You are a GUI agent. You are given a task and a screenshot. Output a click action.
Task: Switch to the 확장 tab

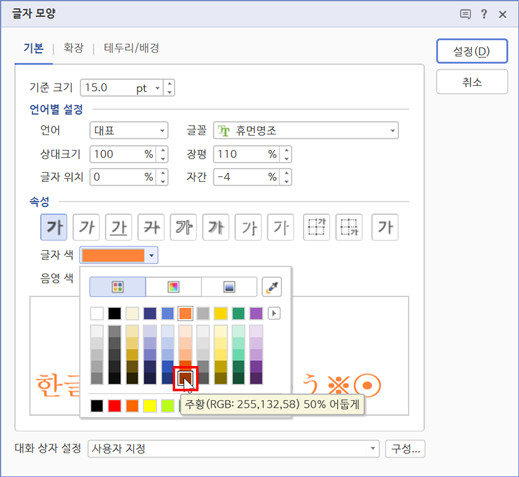73,48
